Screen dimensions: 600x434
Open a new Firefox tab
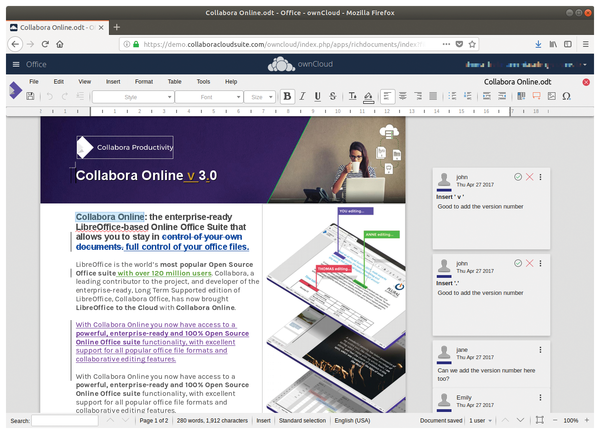117,27
